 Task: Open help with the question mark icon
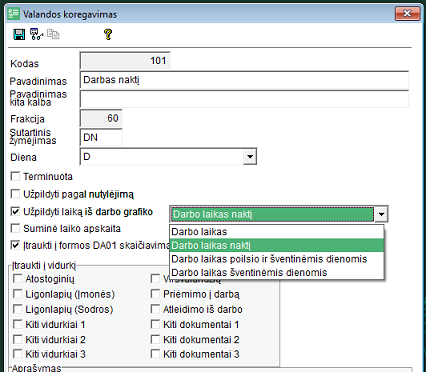tap(108, 34)
